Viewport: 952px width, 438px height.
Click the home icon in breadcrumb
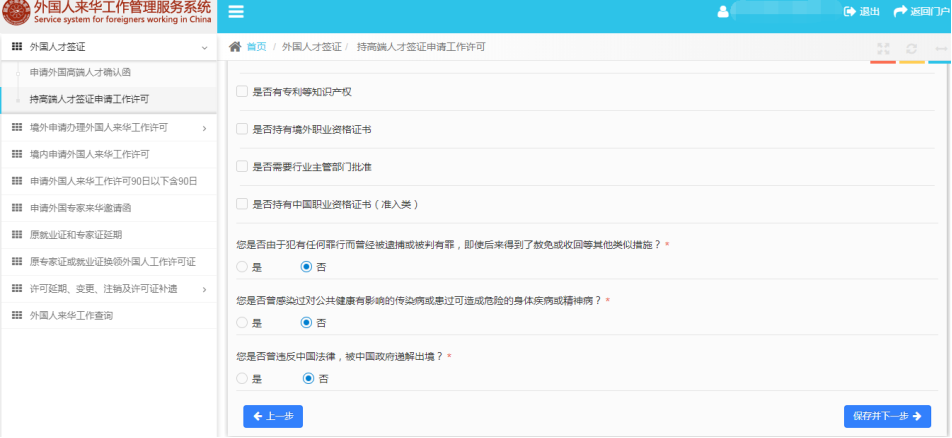click(235, 47)
